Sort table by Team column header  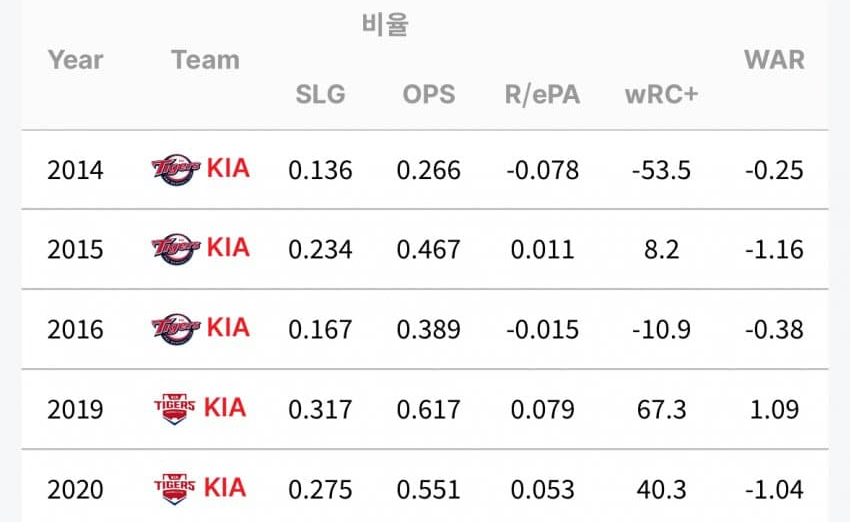(205, 60)
